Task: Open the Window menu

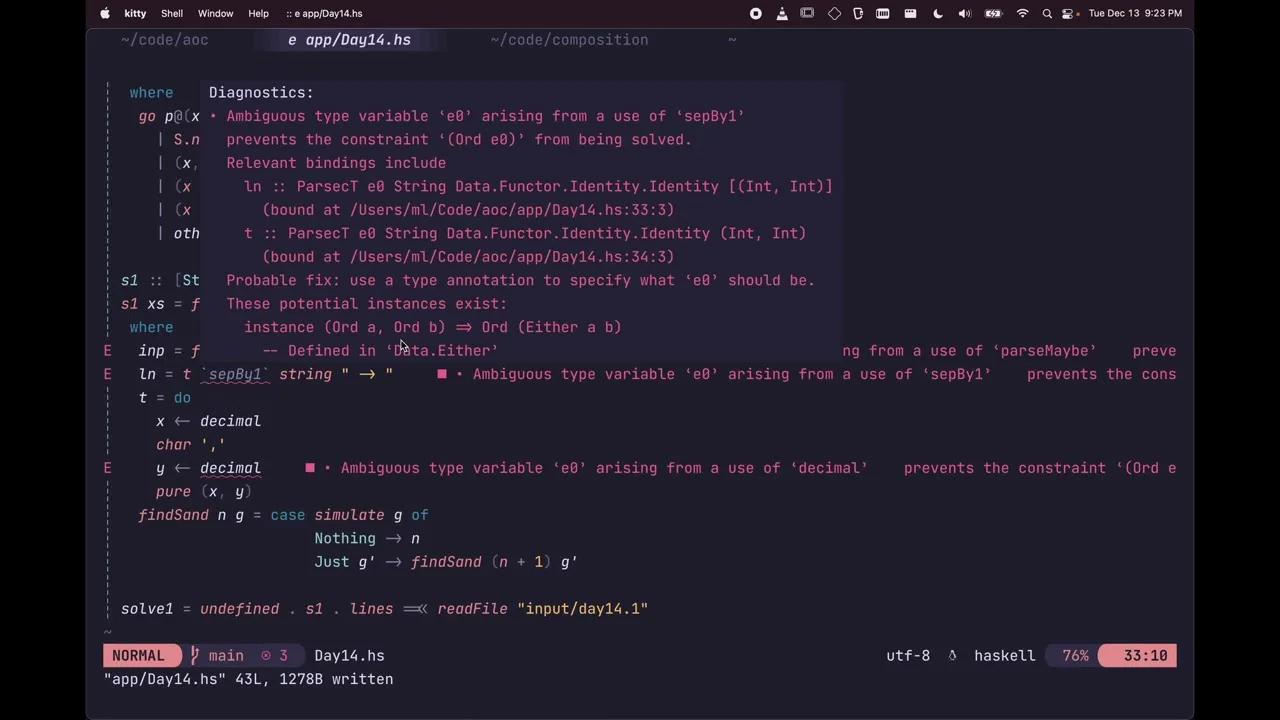Action: 215,13
